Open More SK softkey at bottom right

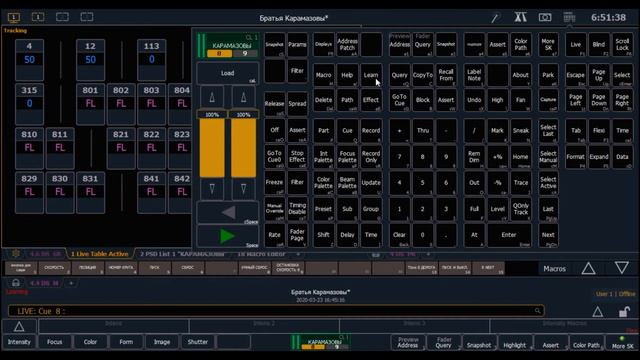point(622,343)
